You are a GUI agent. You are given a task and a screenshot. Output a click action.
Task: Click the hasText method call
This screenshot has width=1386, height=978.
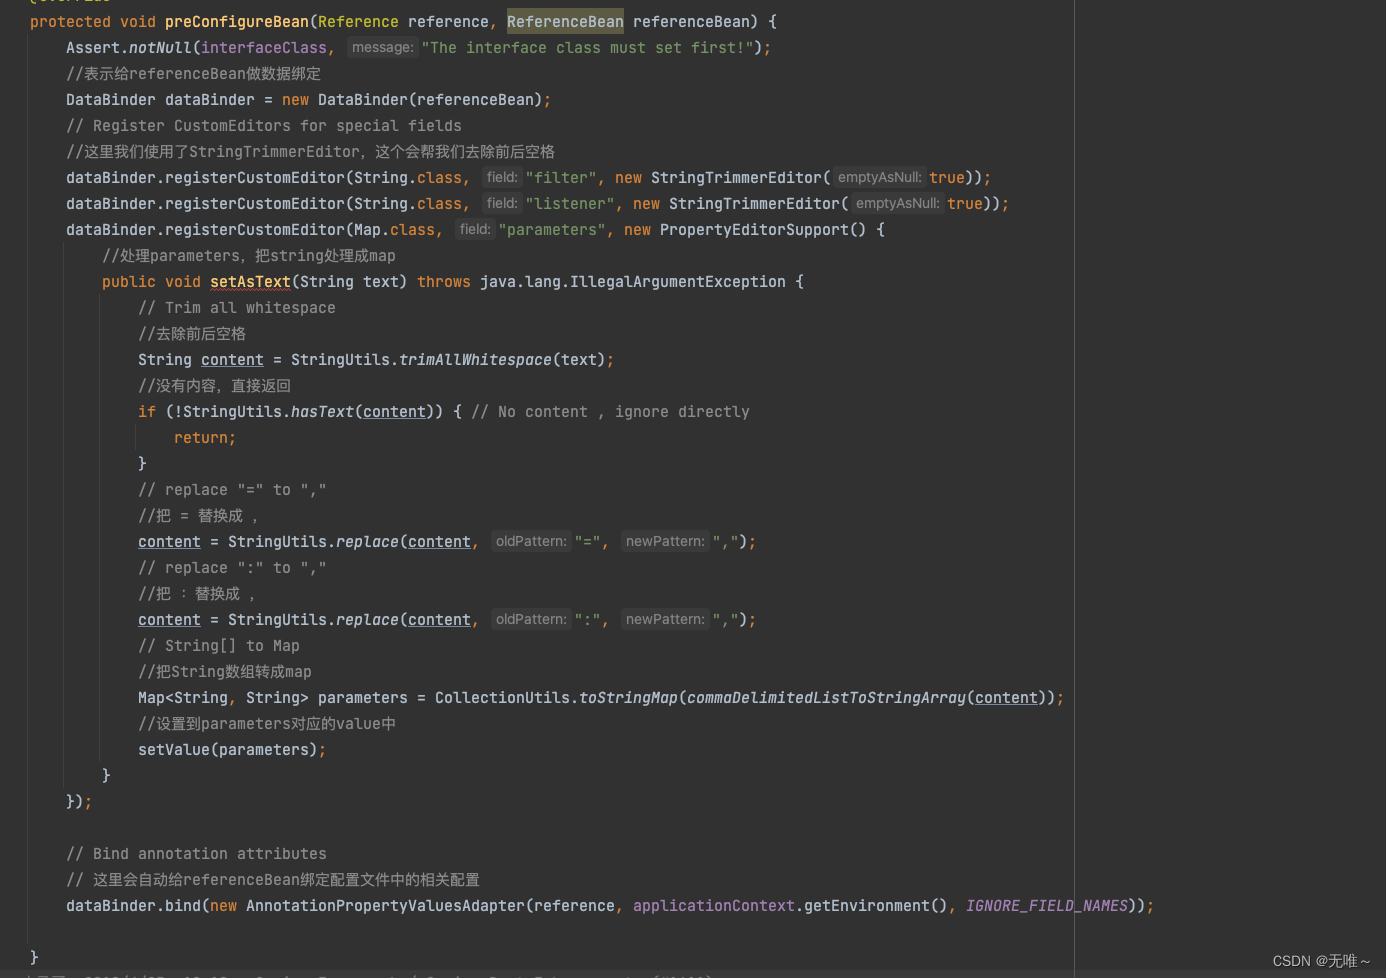tap(322, 412)
